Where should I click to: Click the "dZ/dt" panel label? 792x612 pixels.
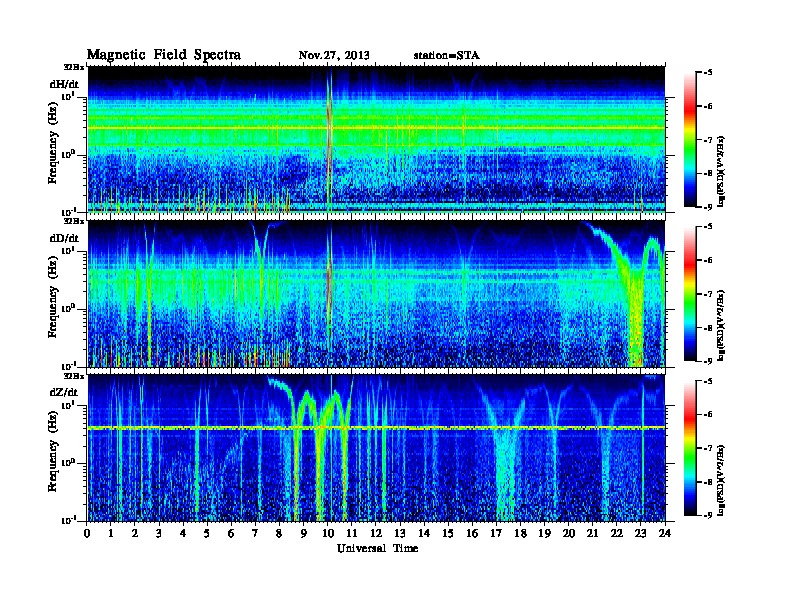[x=64, y=392]
